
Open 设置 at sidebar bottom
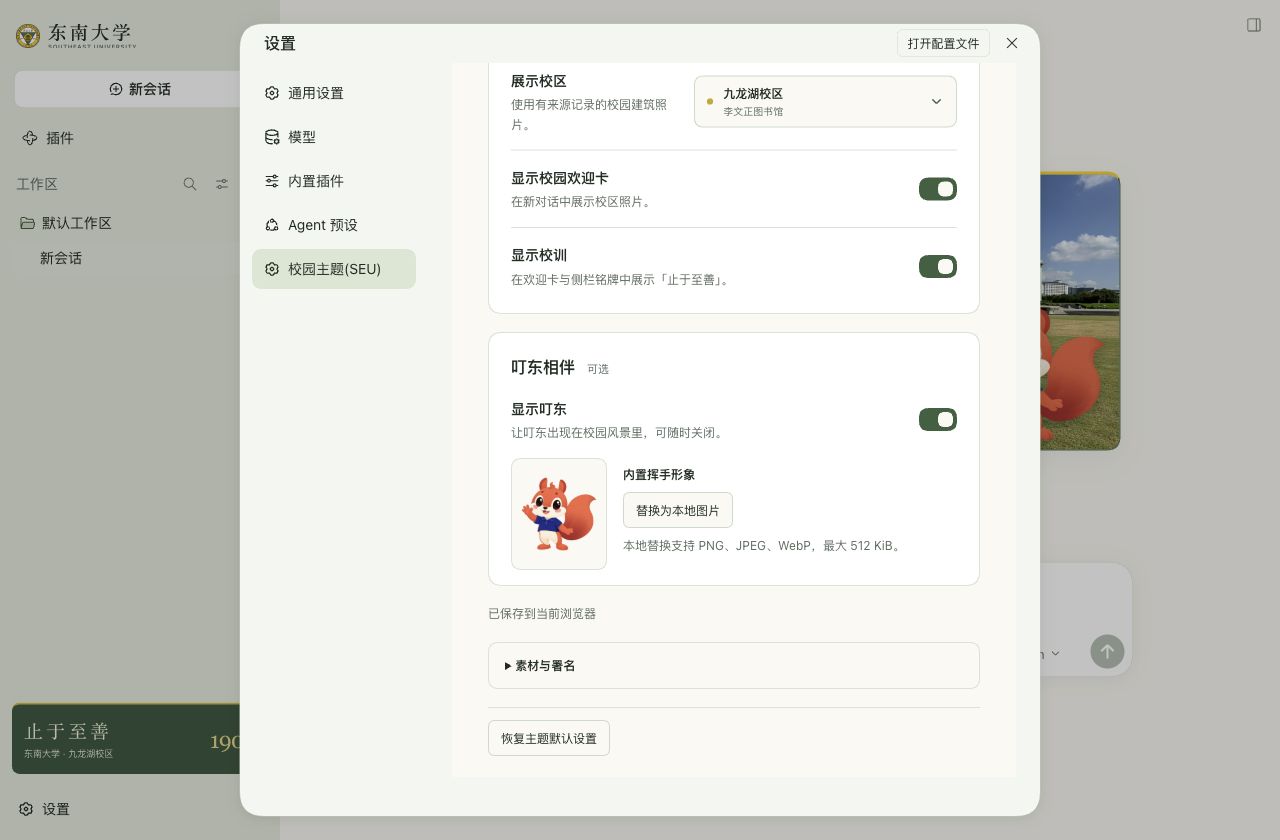(45, 809)
